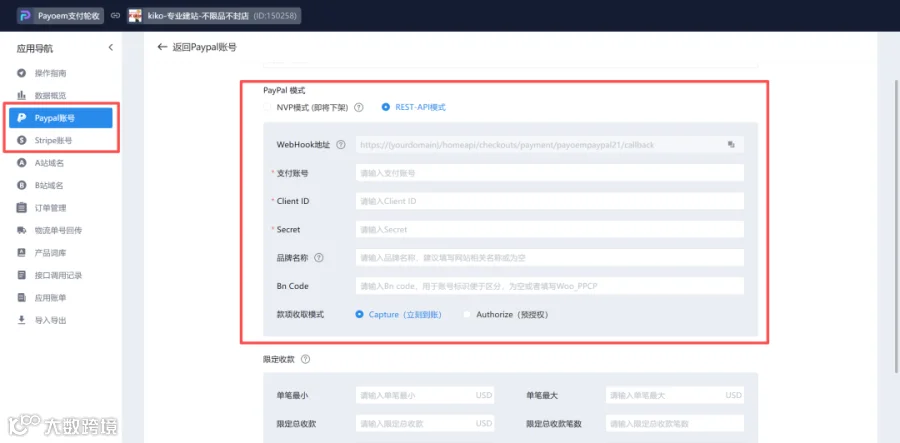Viewport: 900px width, 443px height.
Task: Focus the Secret input field
Action: [x=550, y=229]
